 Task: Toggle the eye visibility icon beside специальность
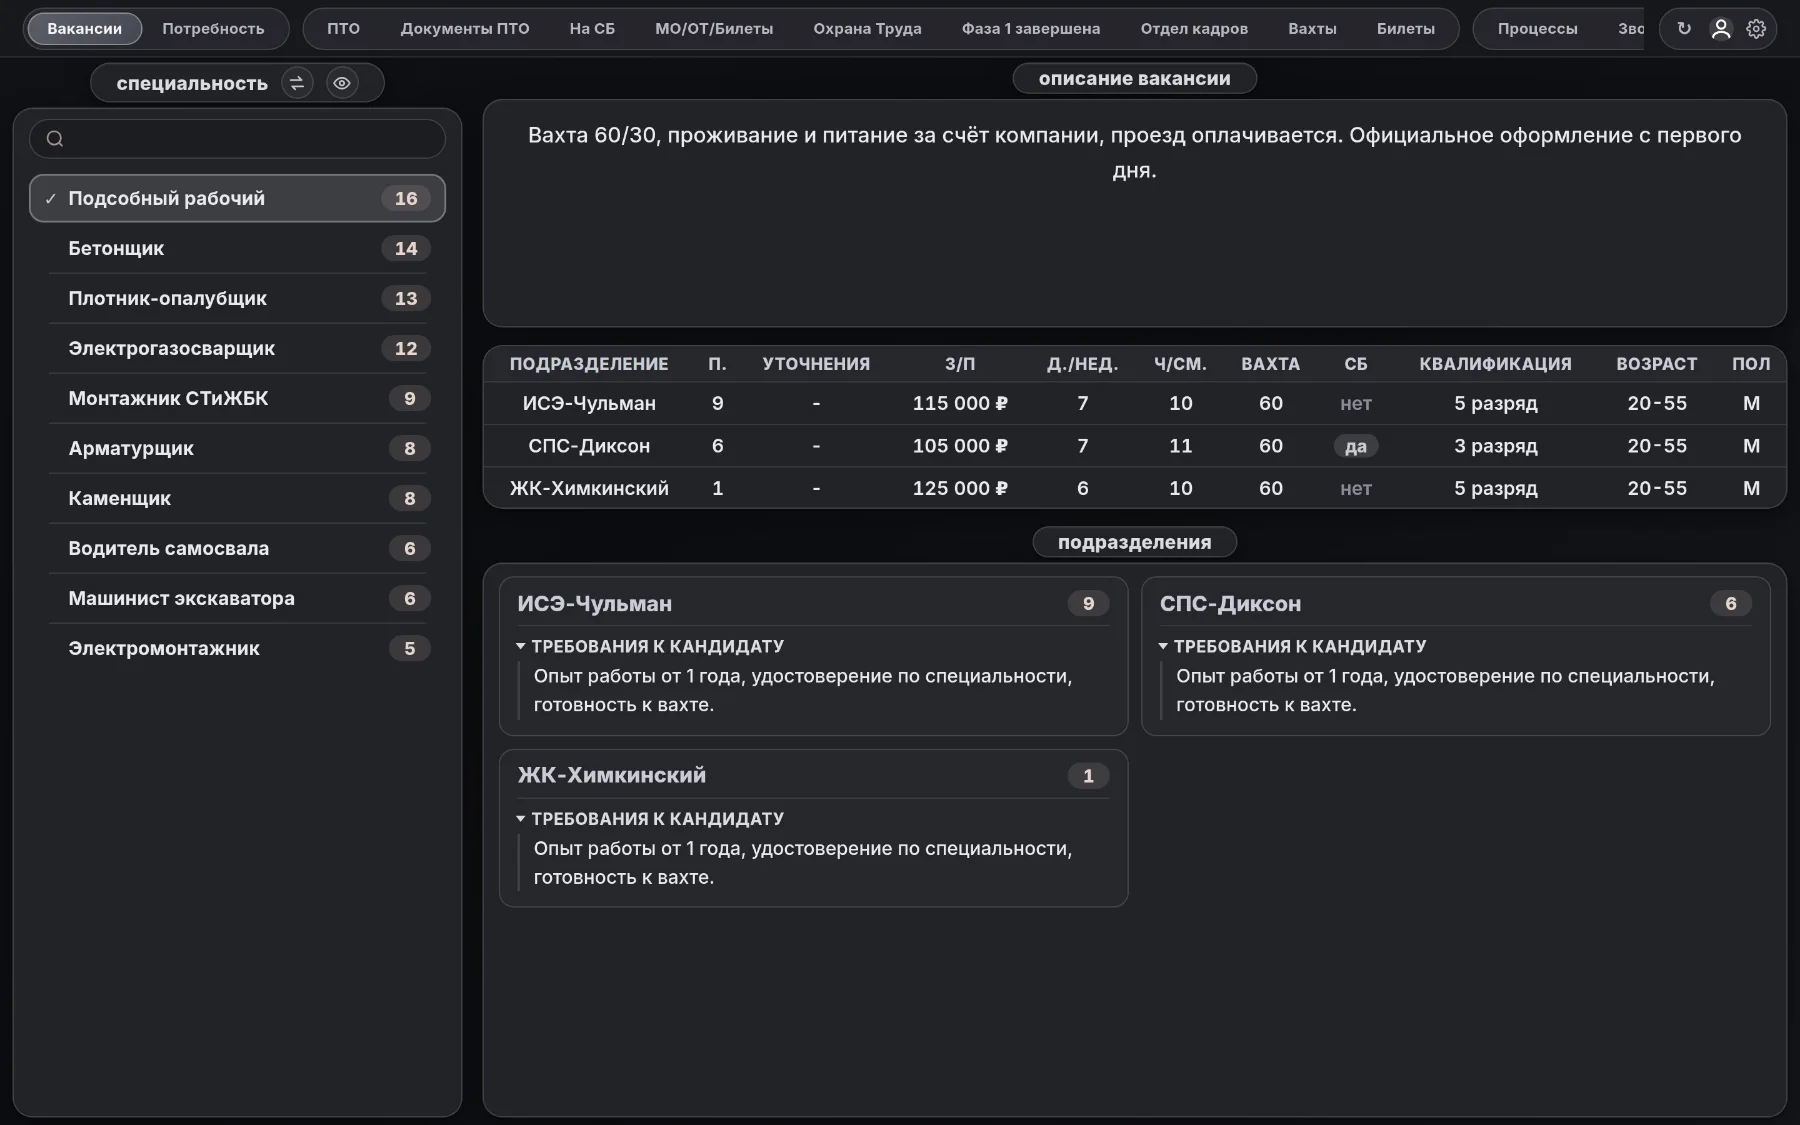coord(342,83)
